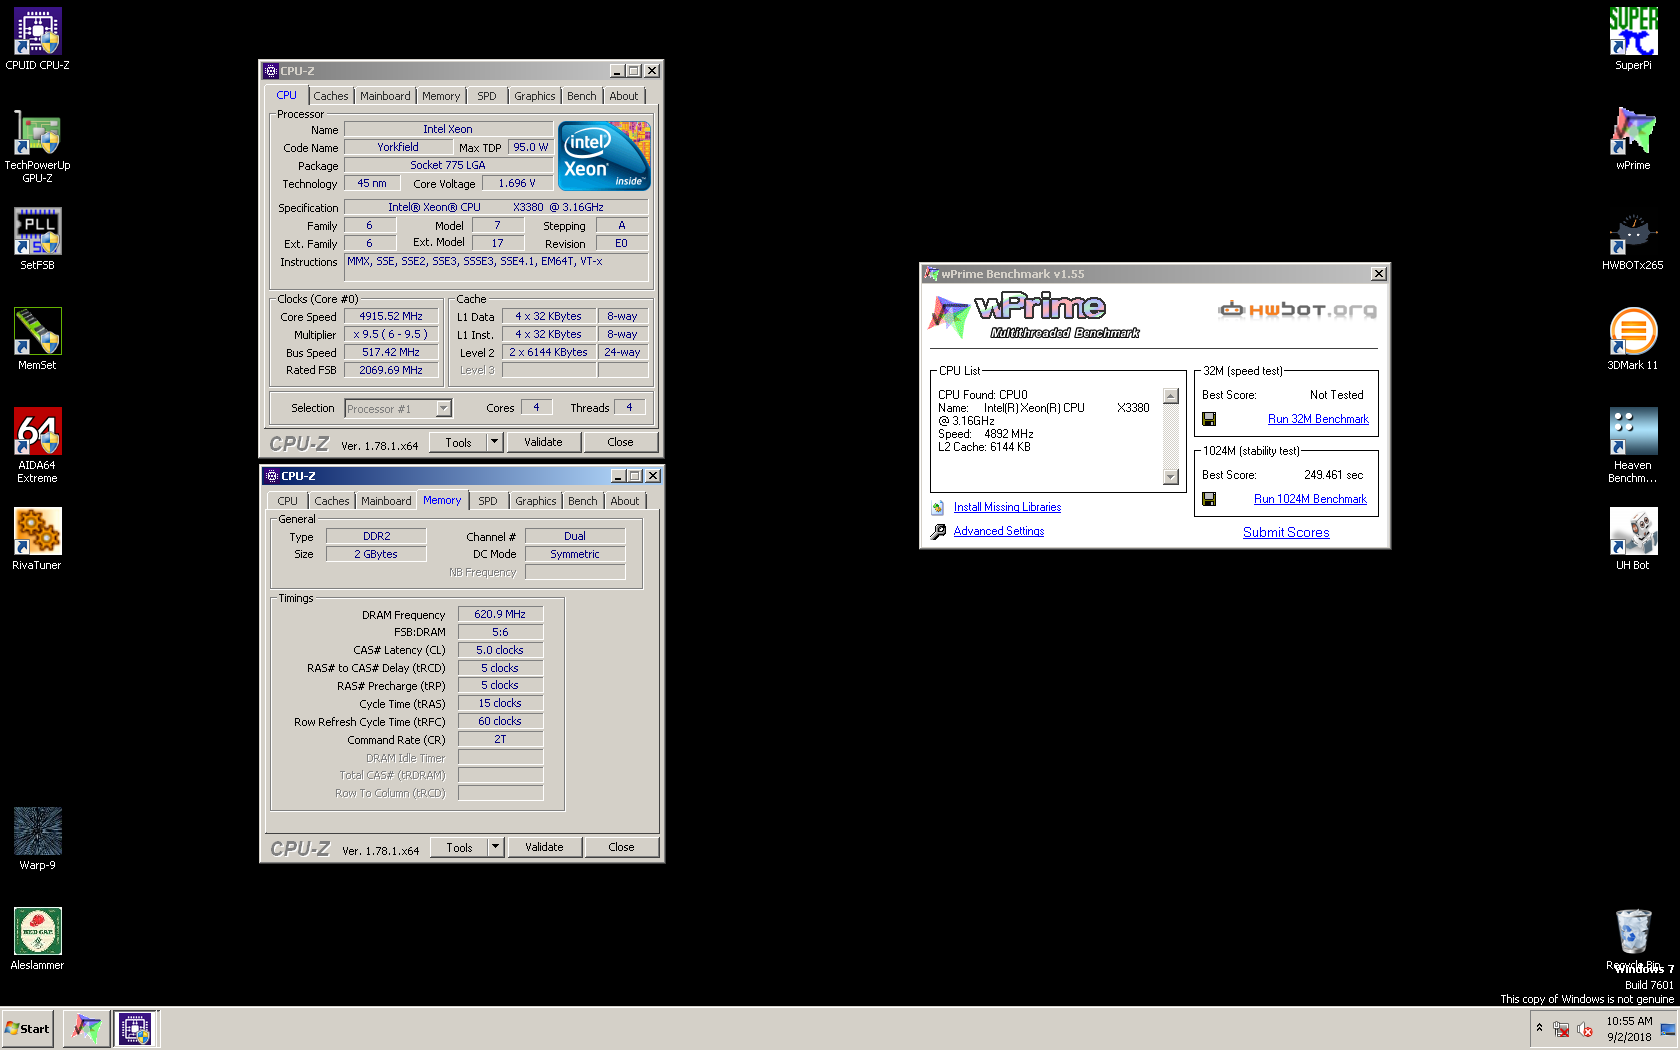
Task: Run the 32M Benchmark
Action: tap(1318, 419)
